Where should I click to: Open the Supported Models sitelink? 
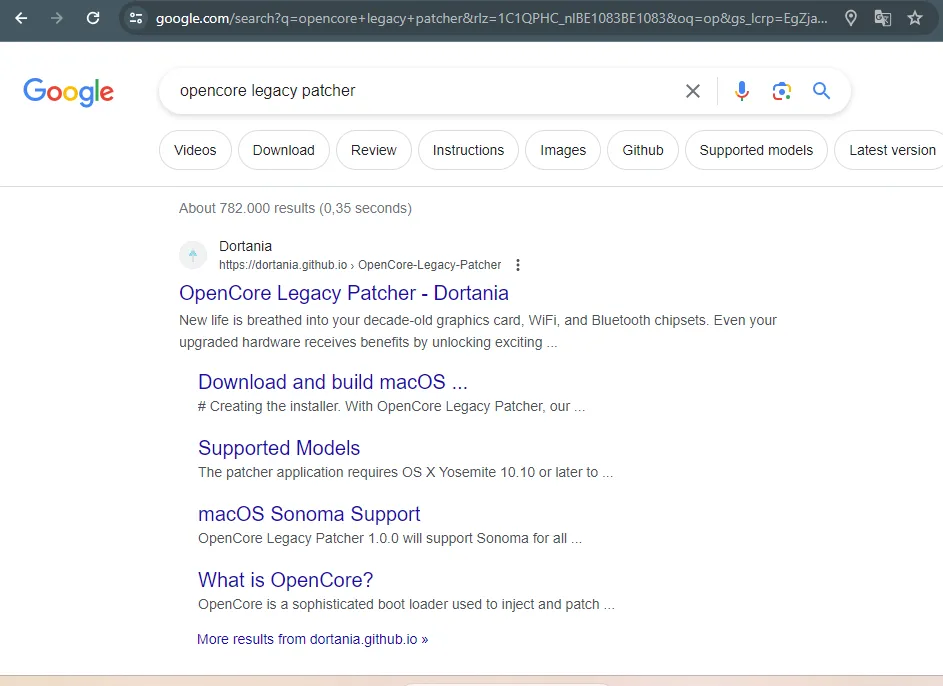point(279,449)
